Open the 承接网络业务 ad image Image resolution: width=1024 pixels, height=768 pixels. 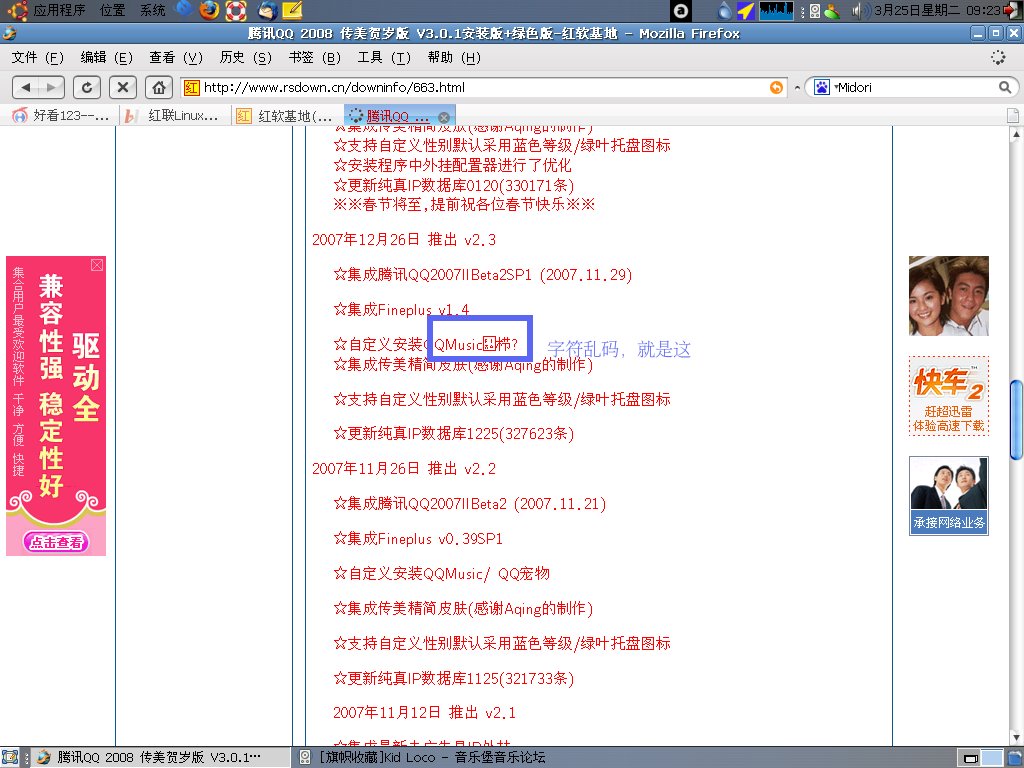[948, 496]
